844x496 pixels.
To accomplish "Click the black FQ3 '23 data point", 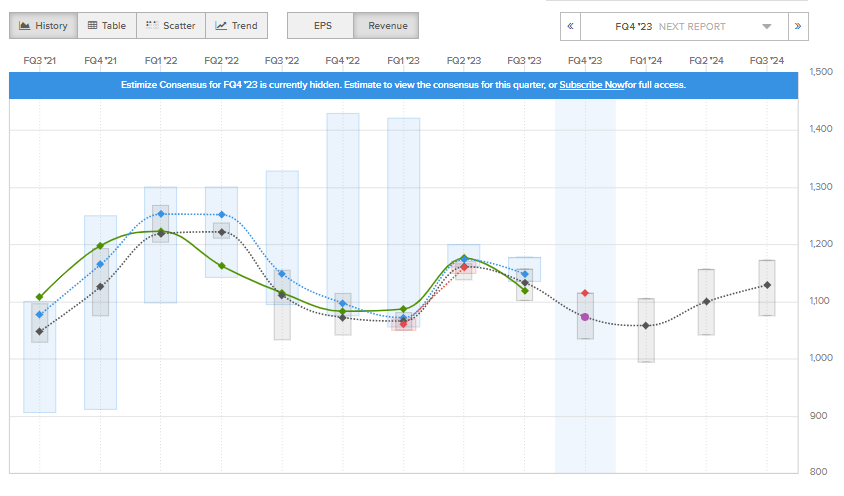I will click(525, 283).
